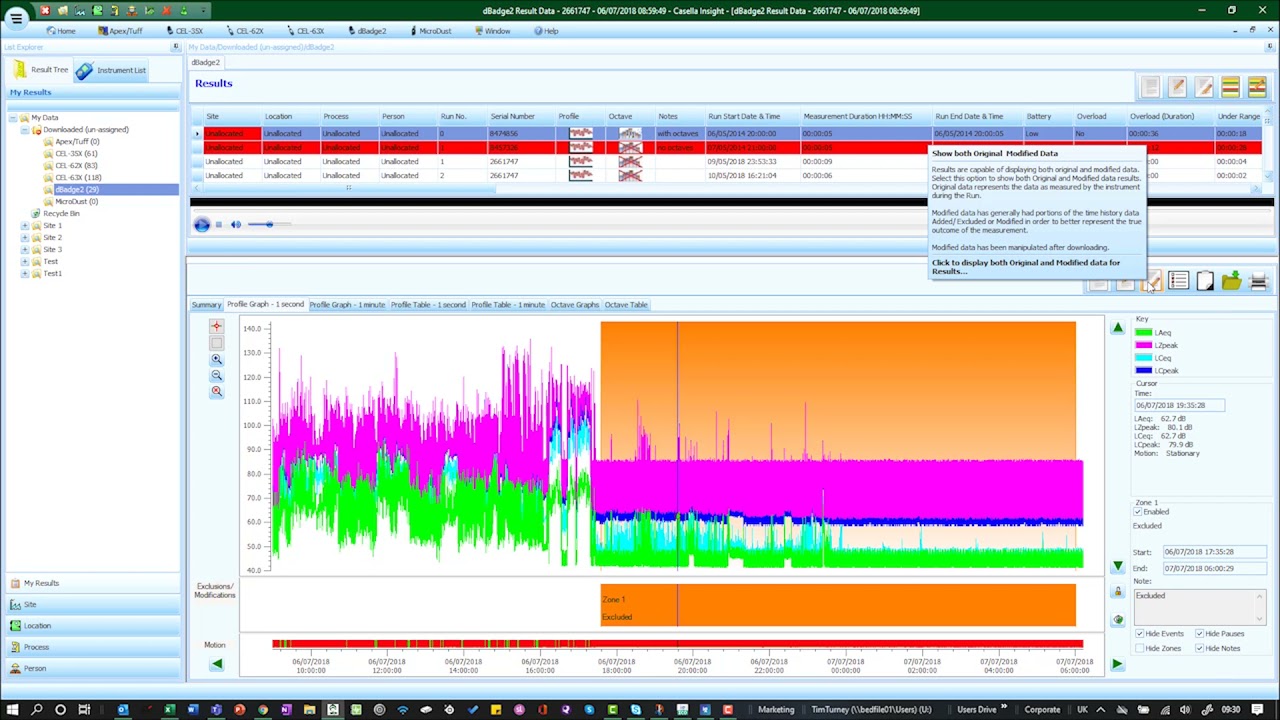Click the audio play button
This screenshot has width=1280, height=720.
(x=202, y=225)
